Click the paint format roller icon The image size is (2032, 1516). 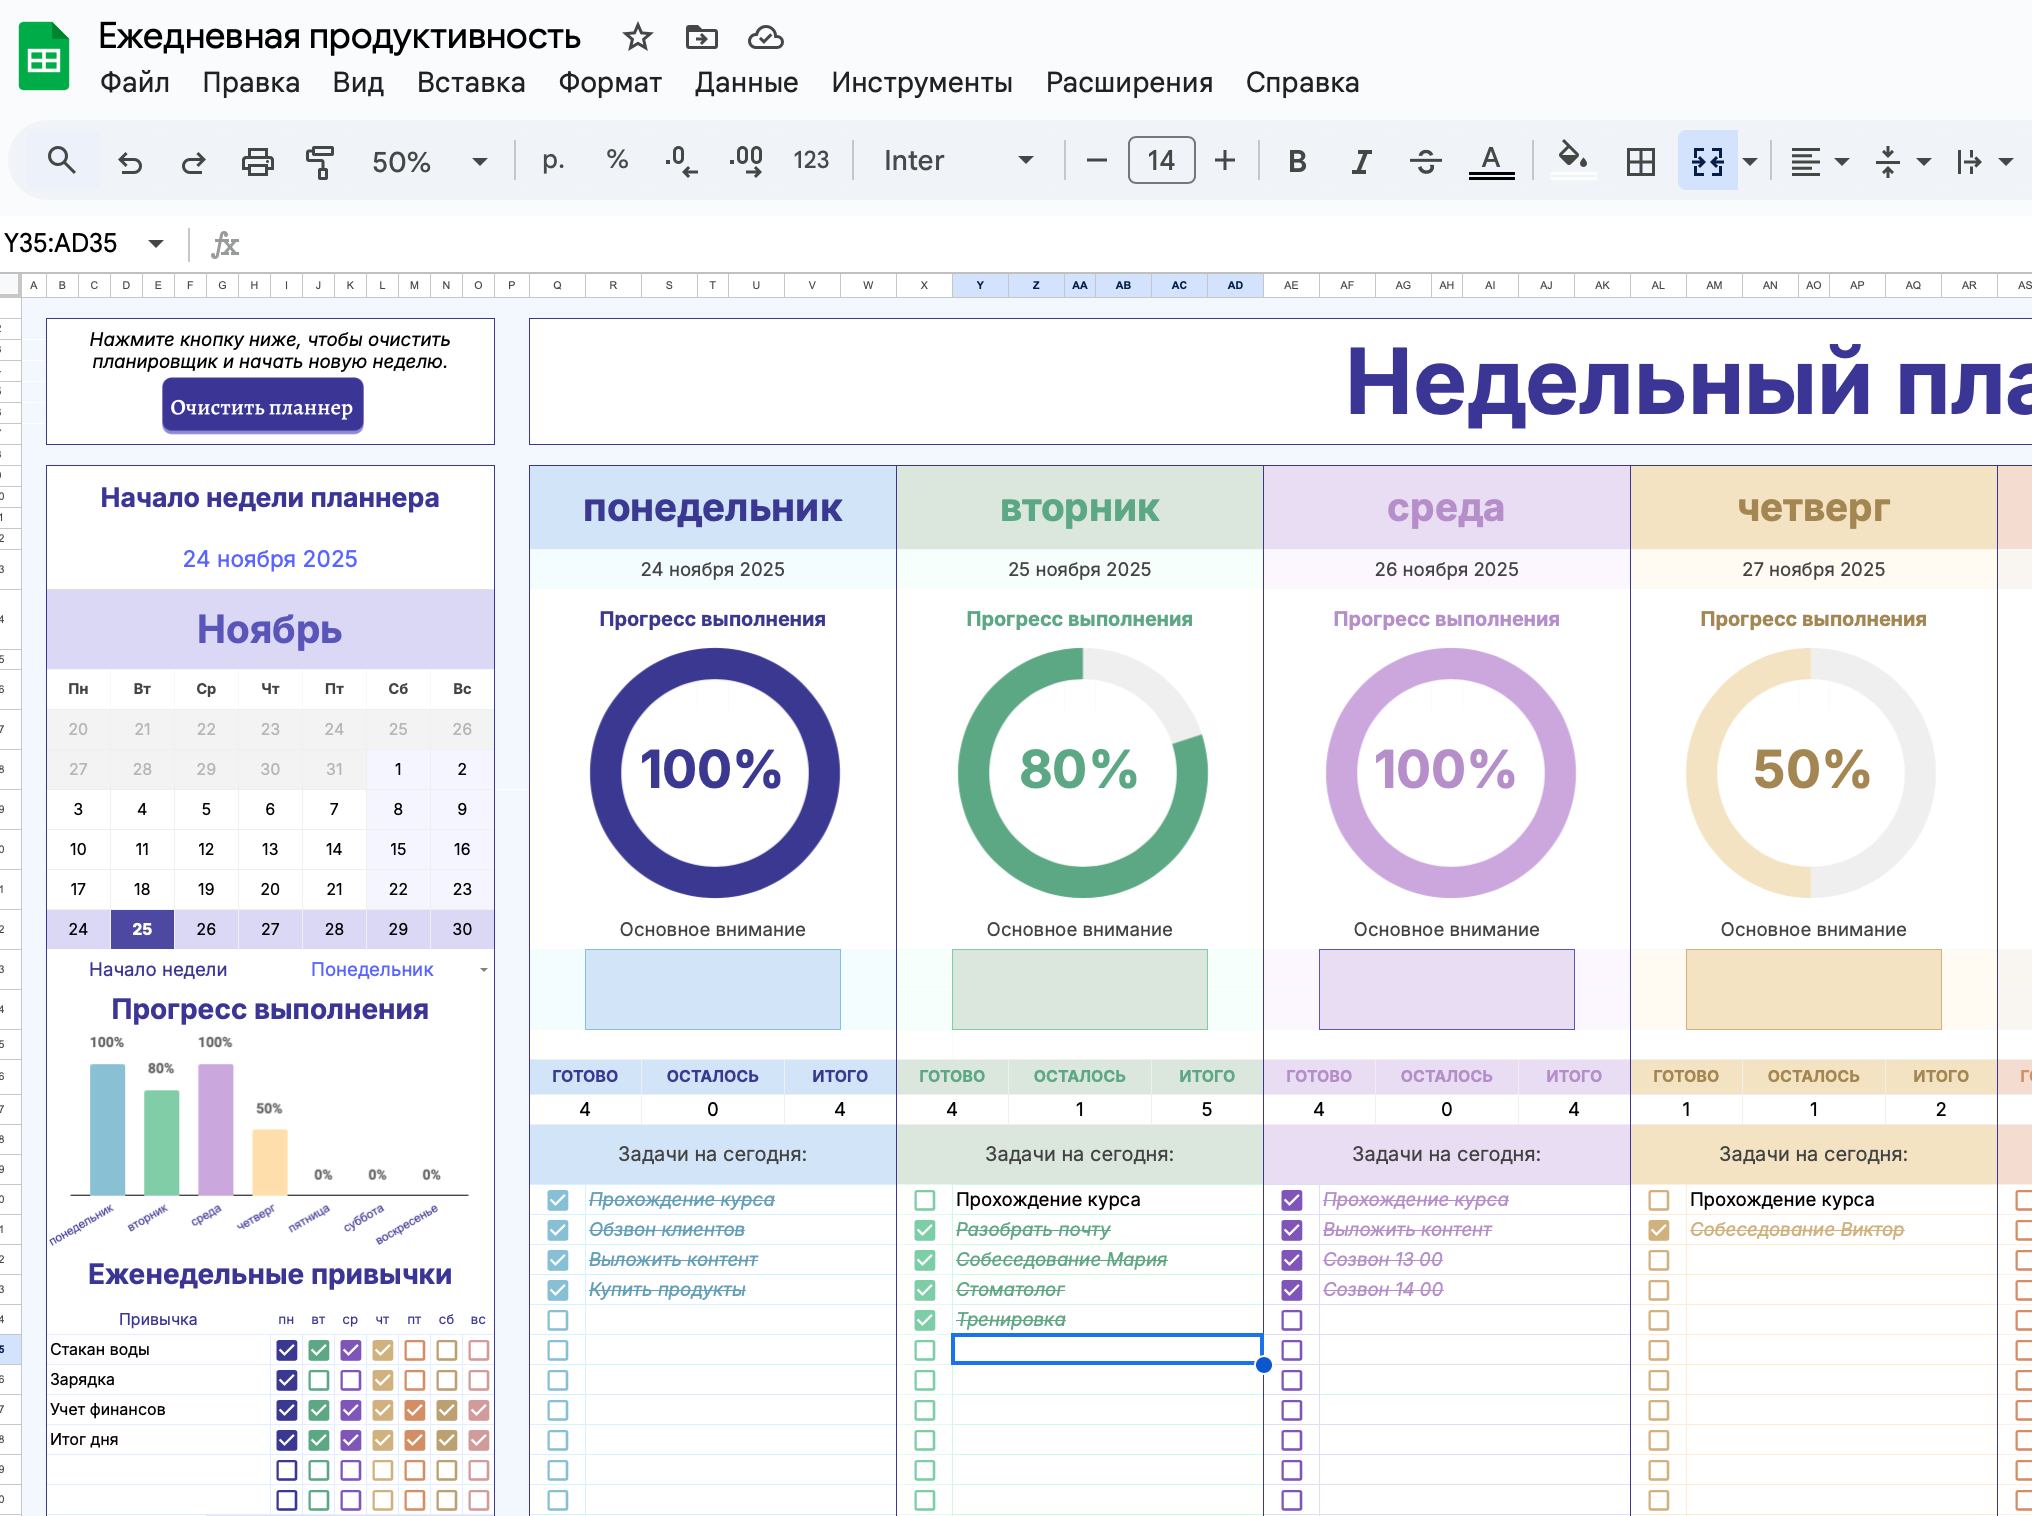click(x=320, y=161)
